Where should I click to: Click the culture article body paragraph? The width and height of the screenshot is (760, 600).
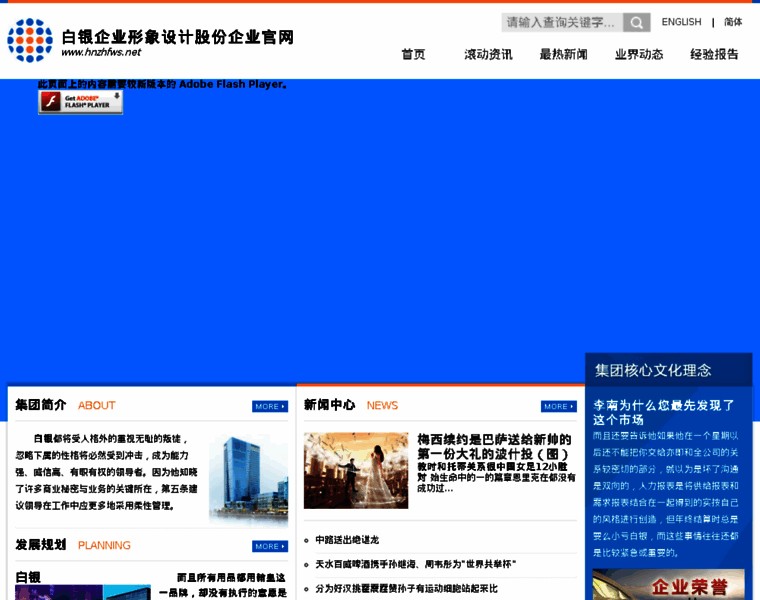665,494
